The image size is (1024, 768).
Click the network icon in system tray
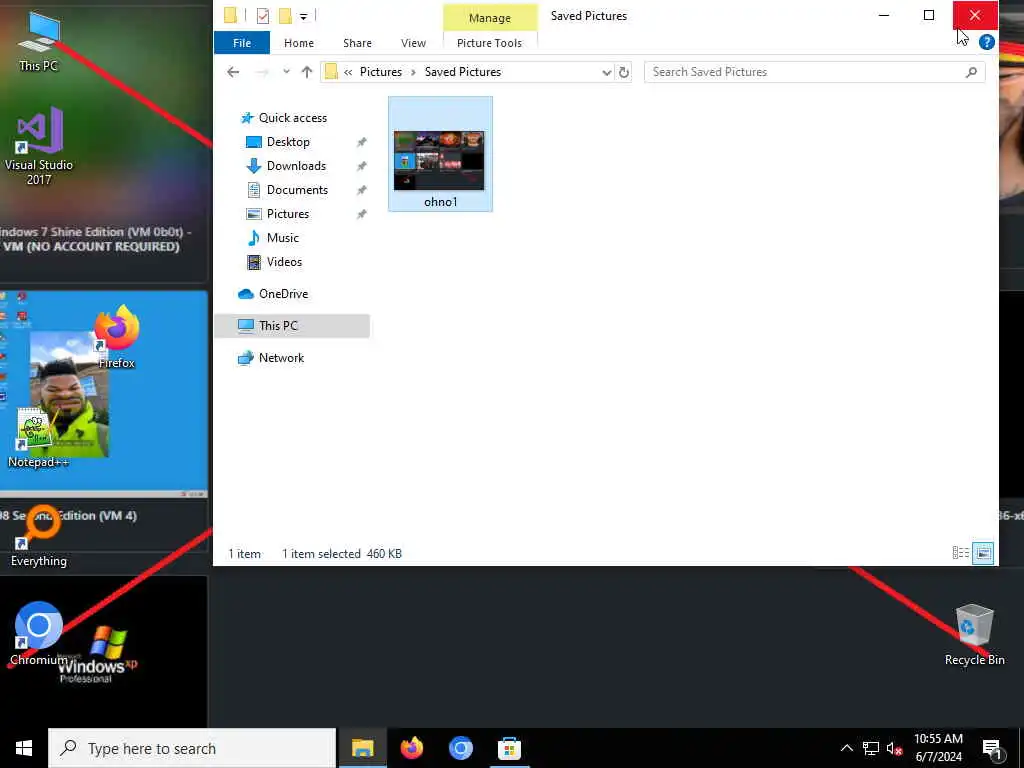pos(871,748)
